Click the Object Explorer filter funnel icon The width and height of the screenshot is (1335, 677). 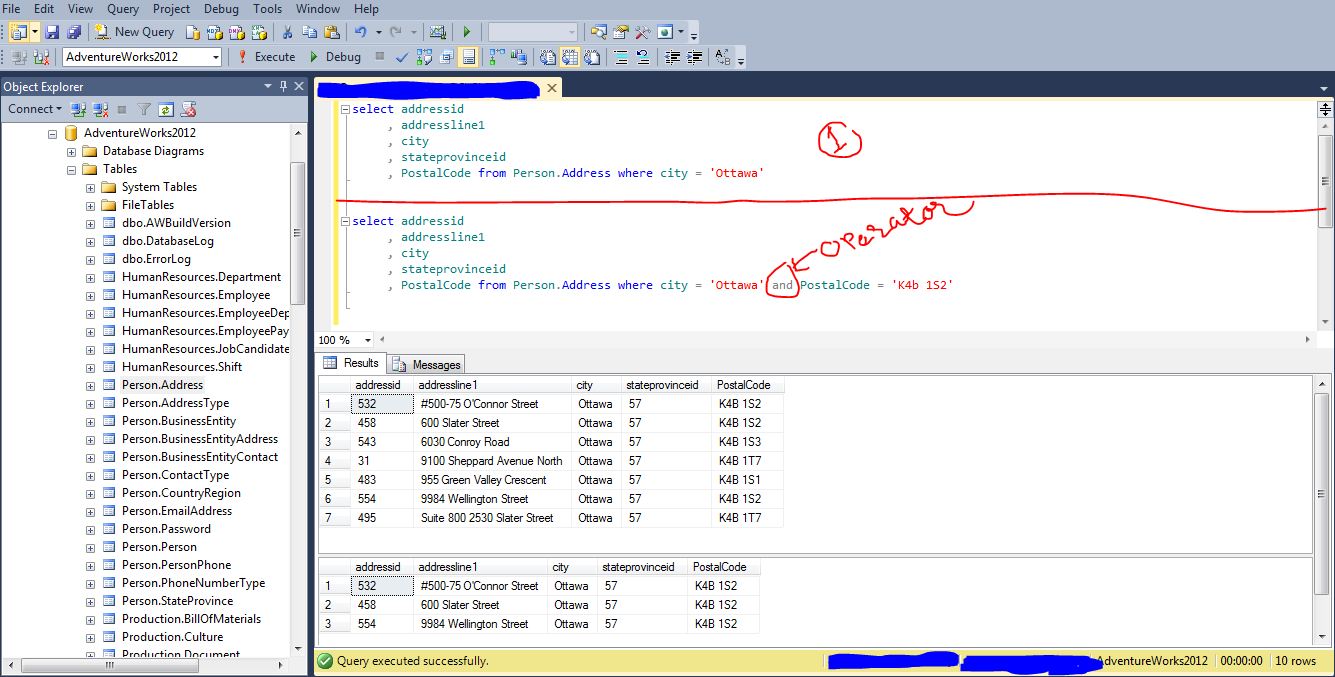click(144, 109)
